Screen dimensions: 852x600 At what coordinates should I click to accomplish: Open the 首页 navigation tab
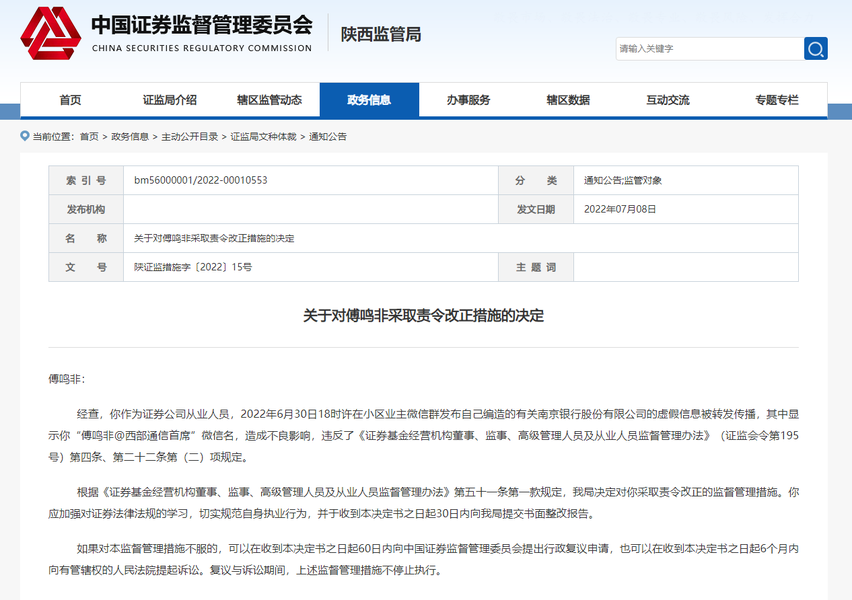(70, 100)
